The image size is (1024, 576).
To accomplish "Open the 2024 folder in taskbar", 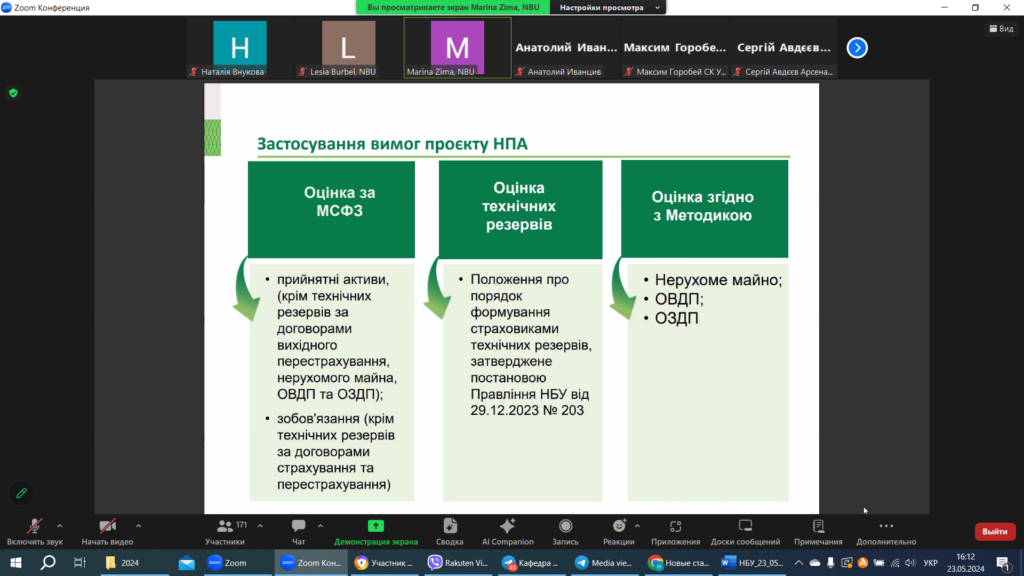I will [x=135, y=562].
